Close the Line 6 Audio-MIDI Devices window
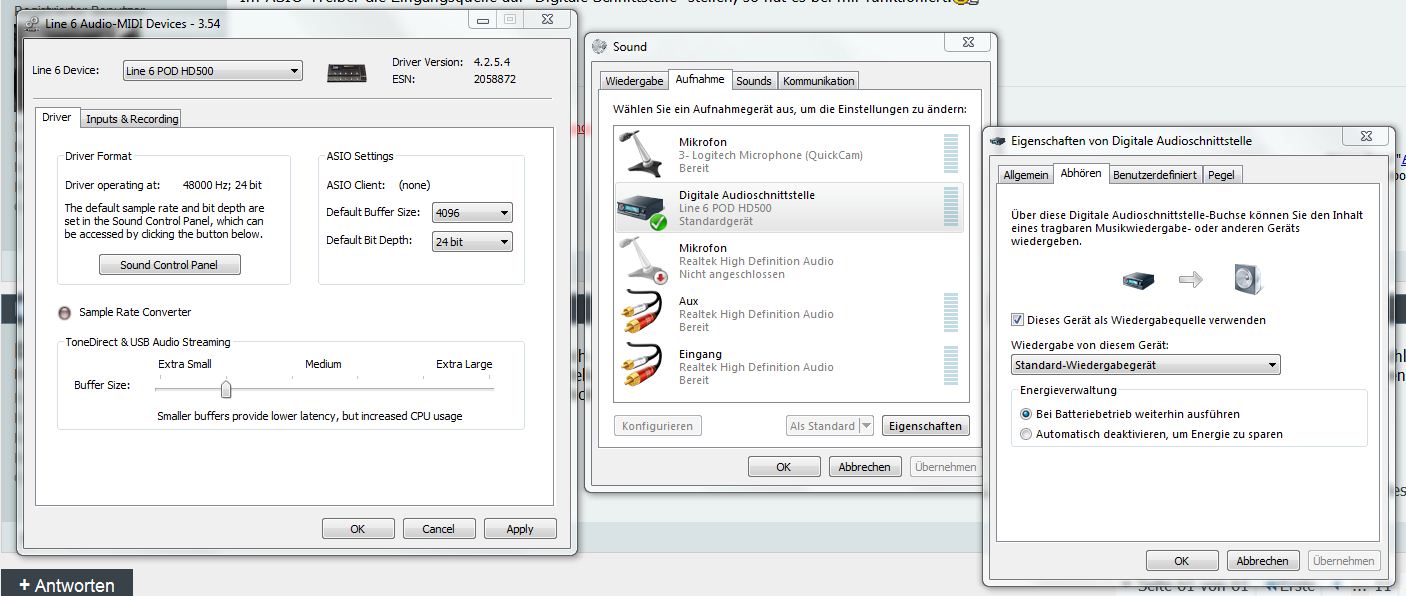Screen dimensions: 1406x596 (x=545, y=19)
